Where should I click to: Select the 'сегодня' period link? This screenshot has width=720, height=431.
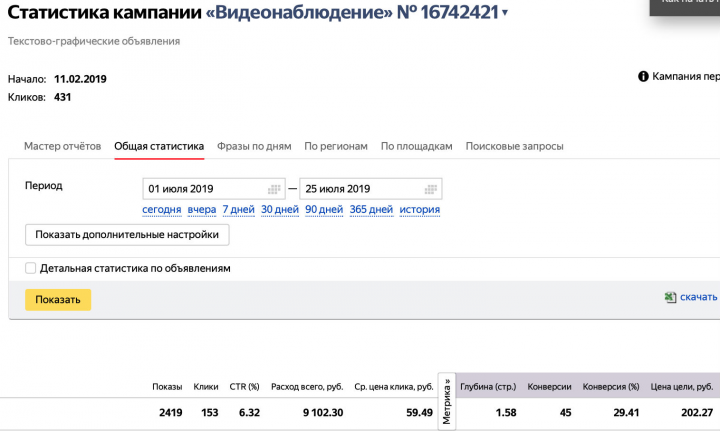click(x=162, y=210)
